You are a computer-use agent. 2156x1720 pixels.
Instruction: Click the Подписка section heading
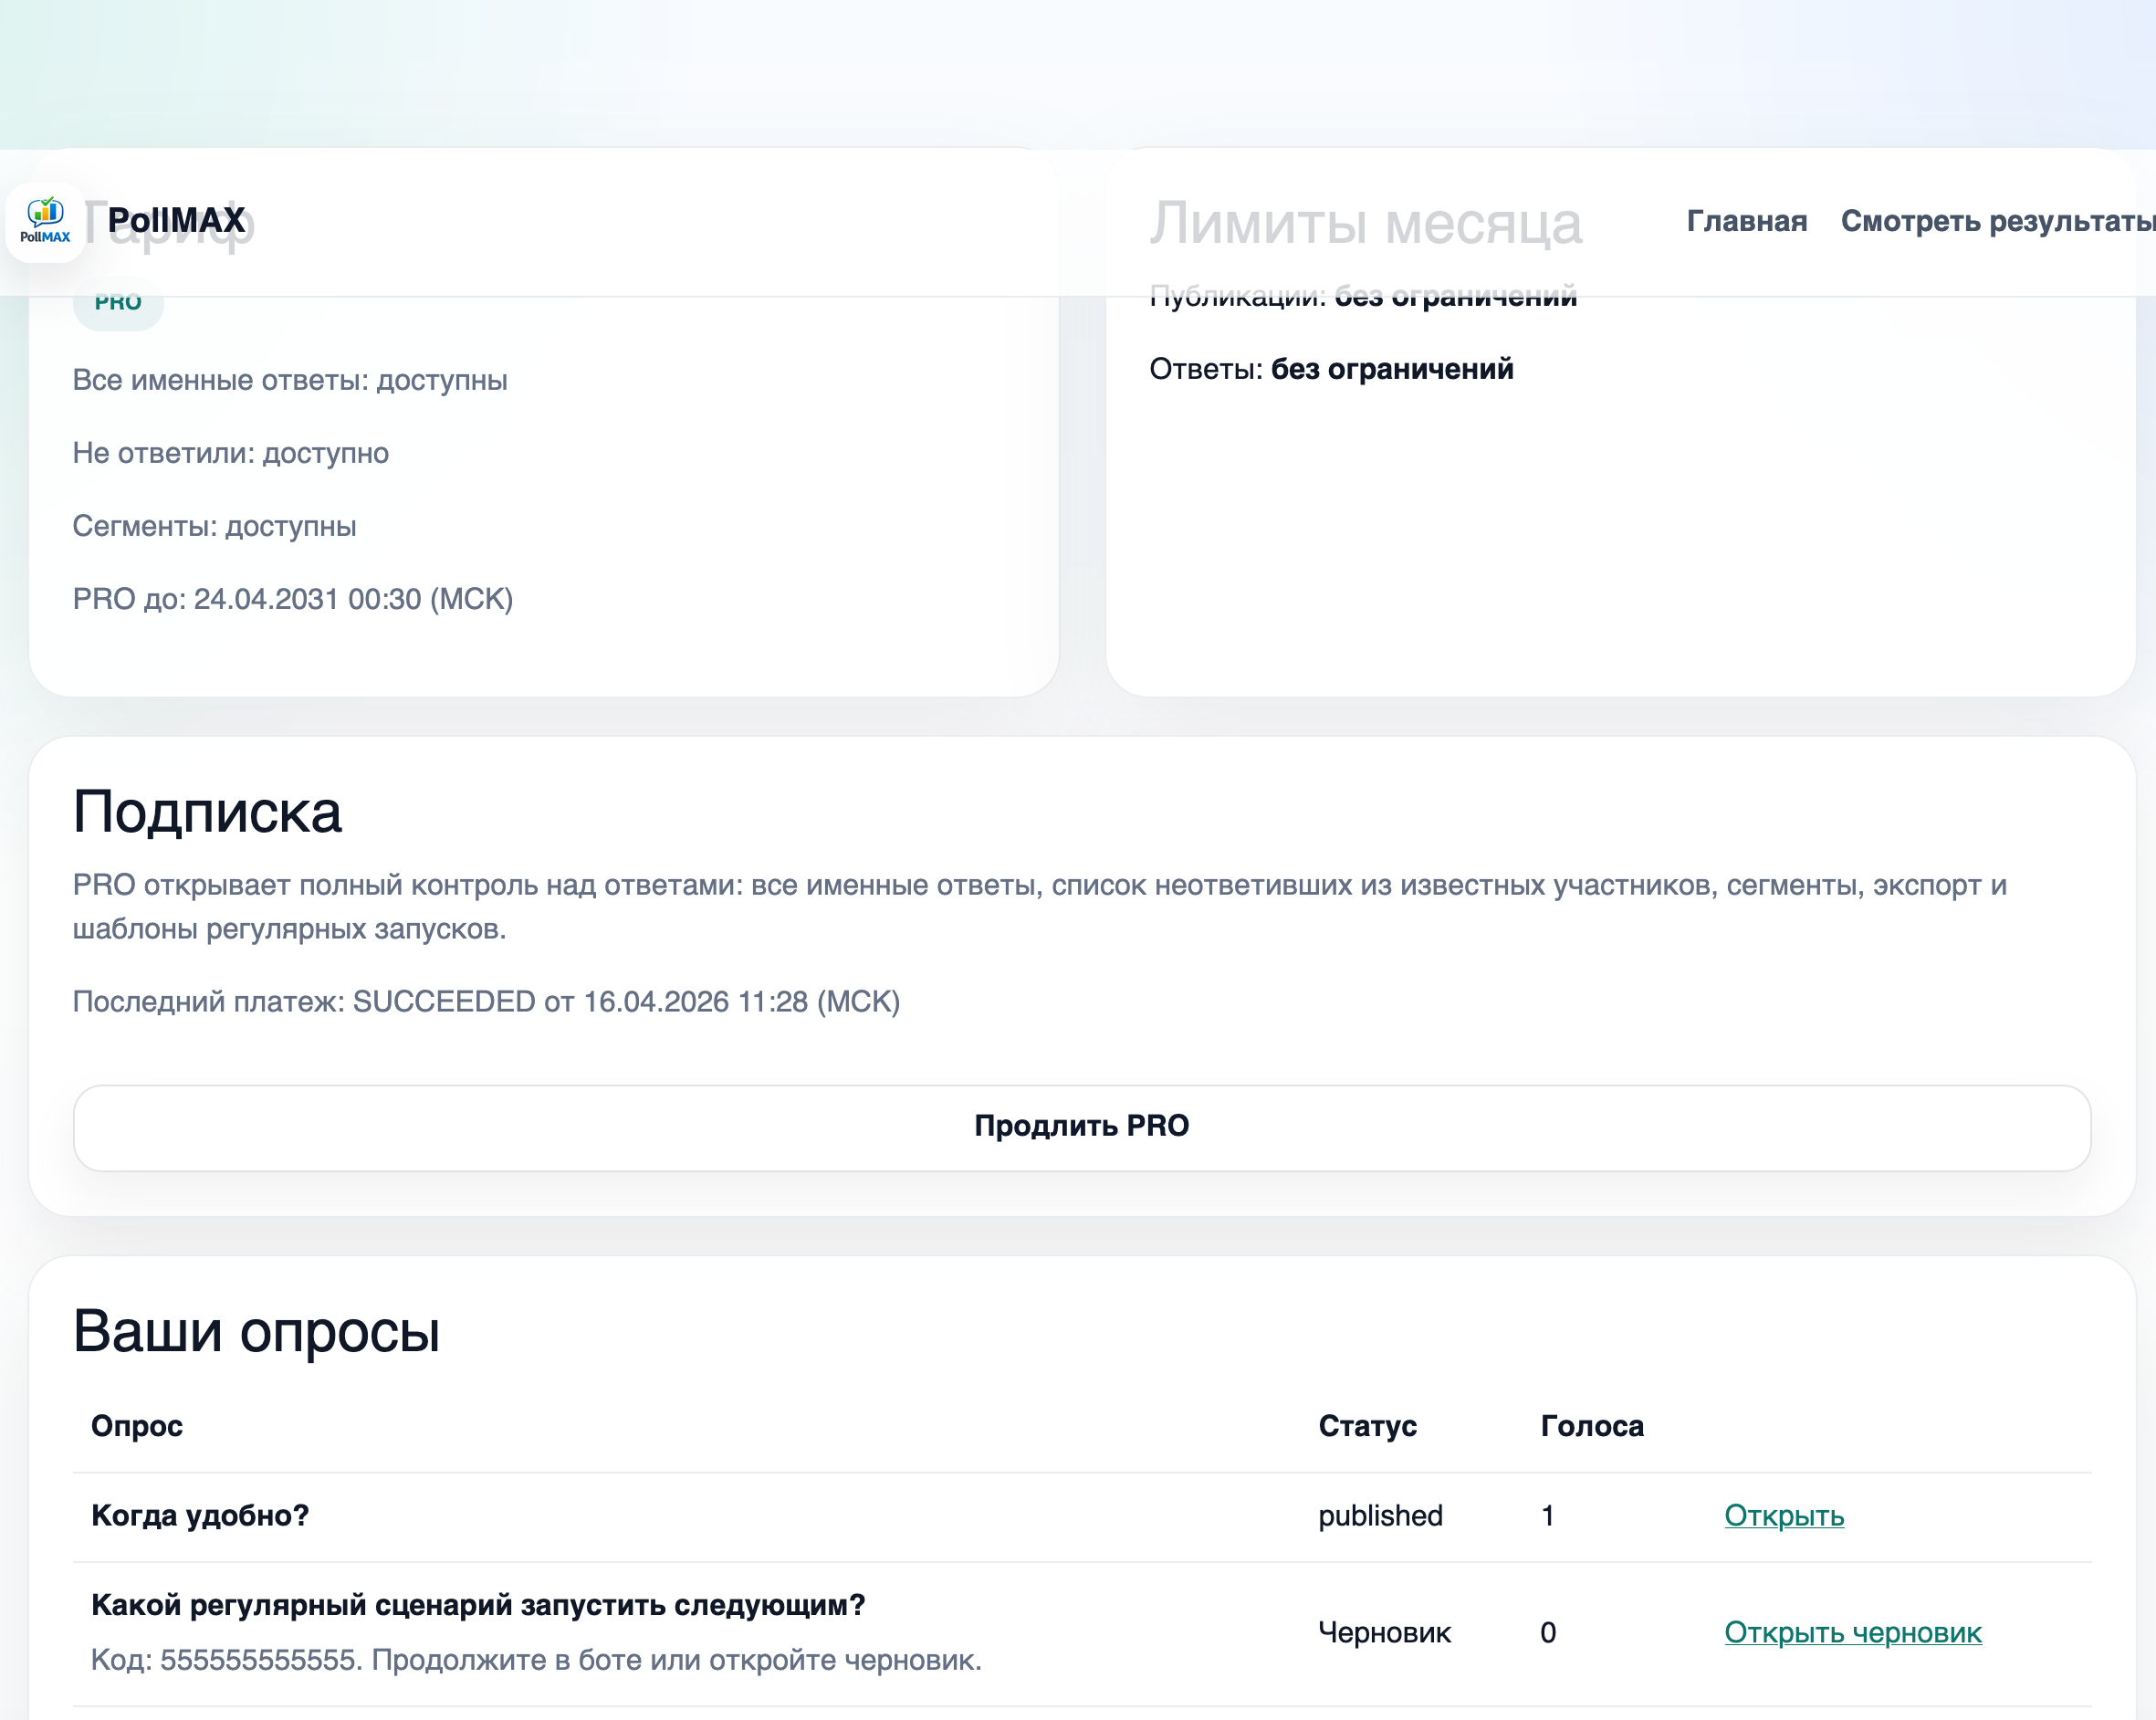coord(207,811)
